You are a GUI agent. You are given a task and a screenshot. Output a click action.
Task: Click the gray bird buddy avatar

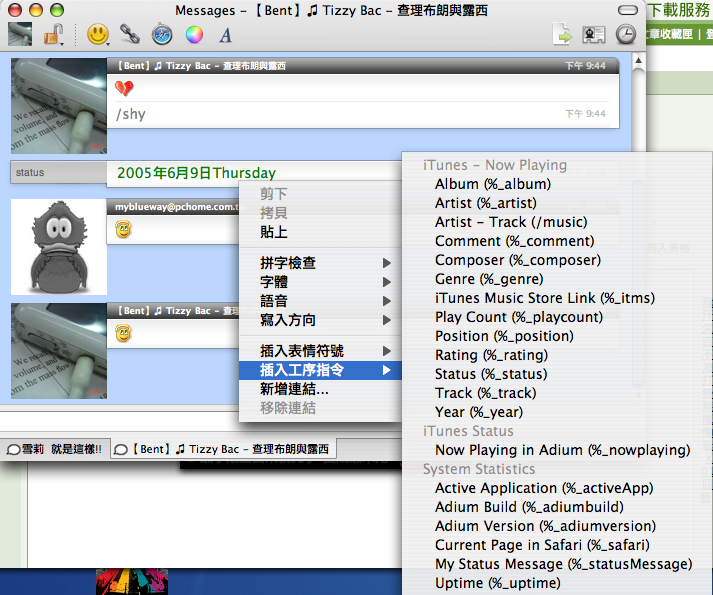(x=59, y=247)
